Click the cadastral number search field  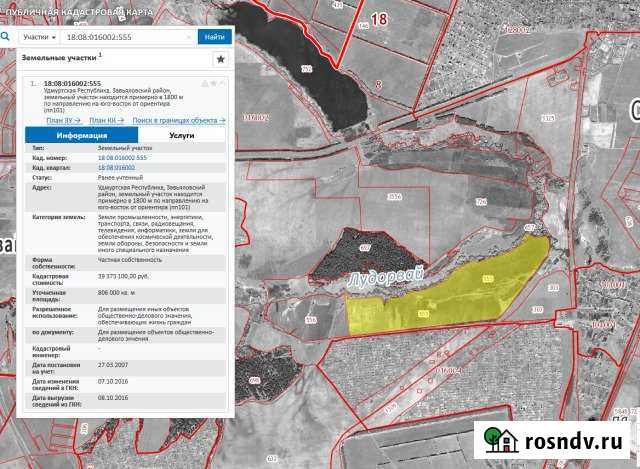pos(120,36)
